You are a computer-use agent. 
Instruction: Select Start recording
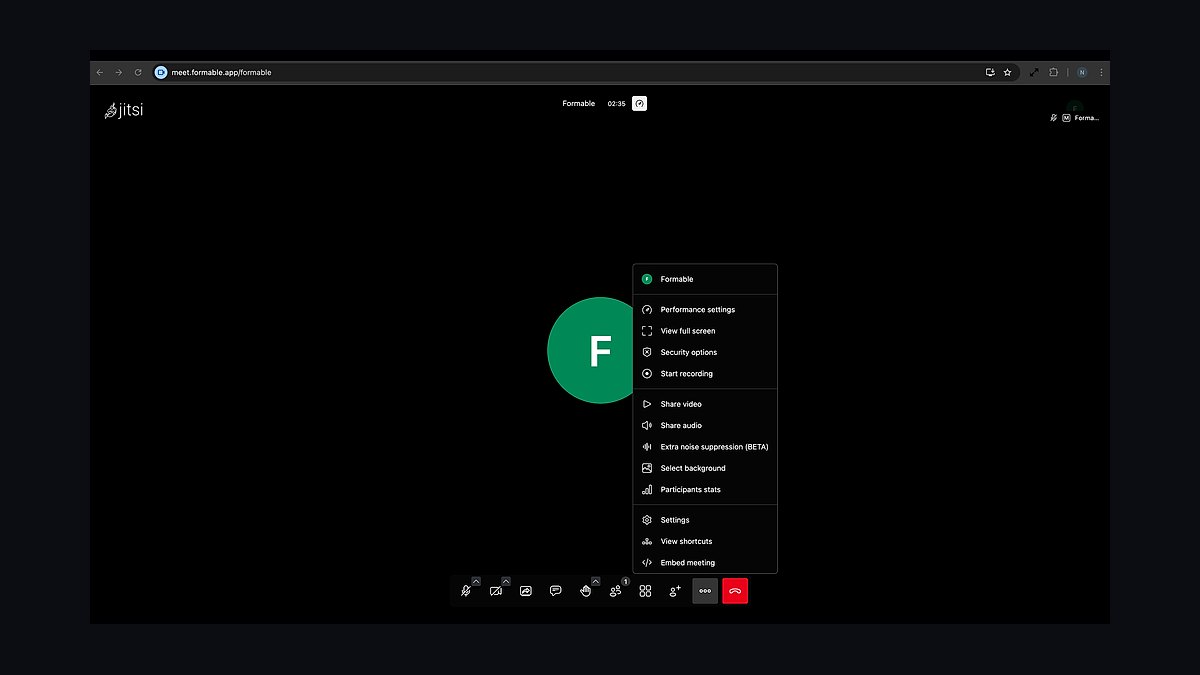pos(705,374)
